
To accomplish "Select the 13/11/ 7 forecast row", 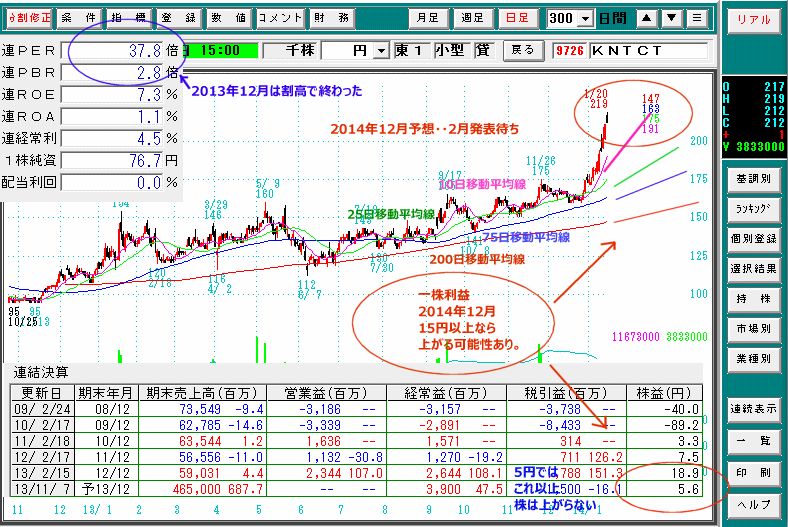I will (x=356, y=489).
